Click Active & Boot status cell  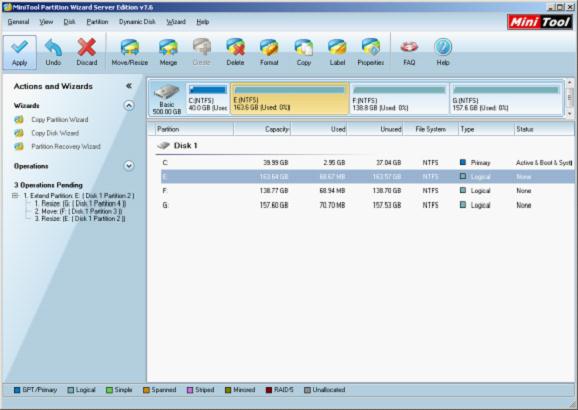(x=544, y=163)
